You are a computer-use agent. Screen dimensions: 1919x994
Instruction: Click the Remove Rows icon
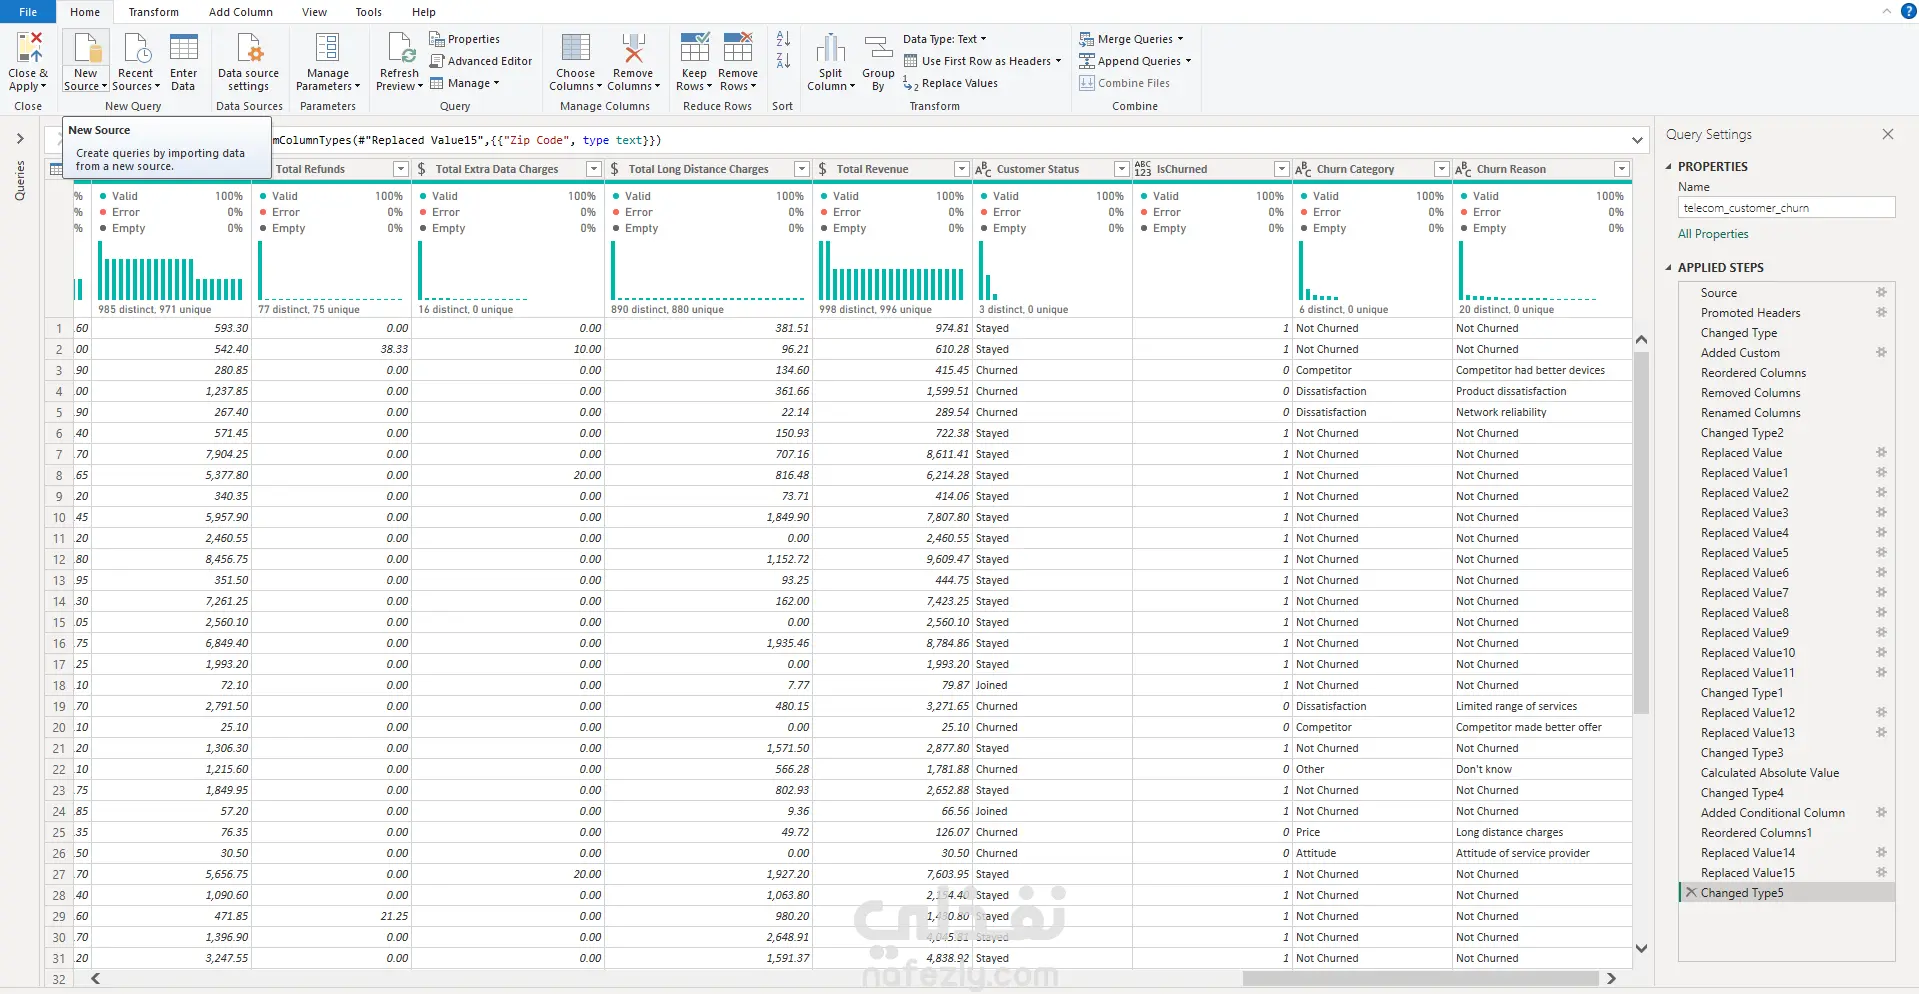click(738, 47)
